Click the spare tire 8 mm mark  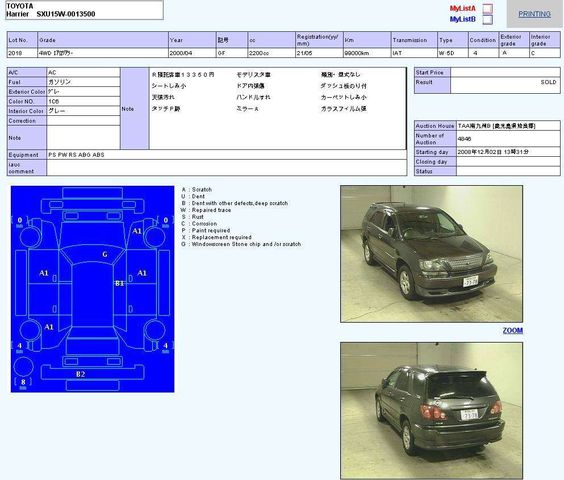[23, 382]
